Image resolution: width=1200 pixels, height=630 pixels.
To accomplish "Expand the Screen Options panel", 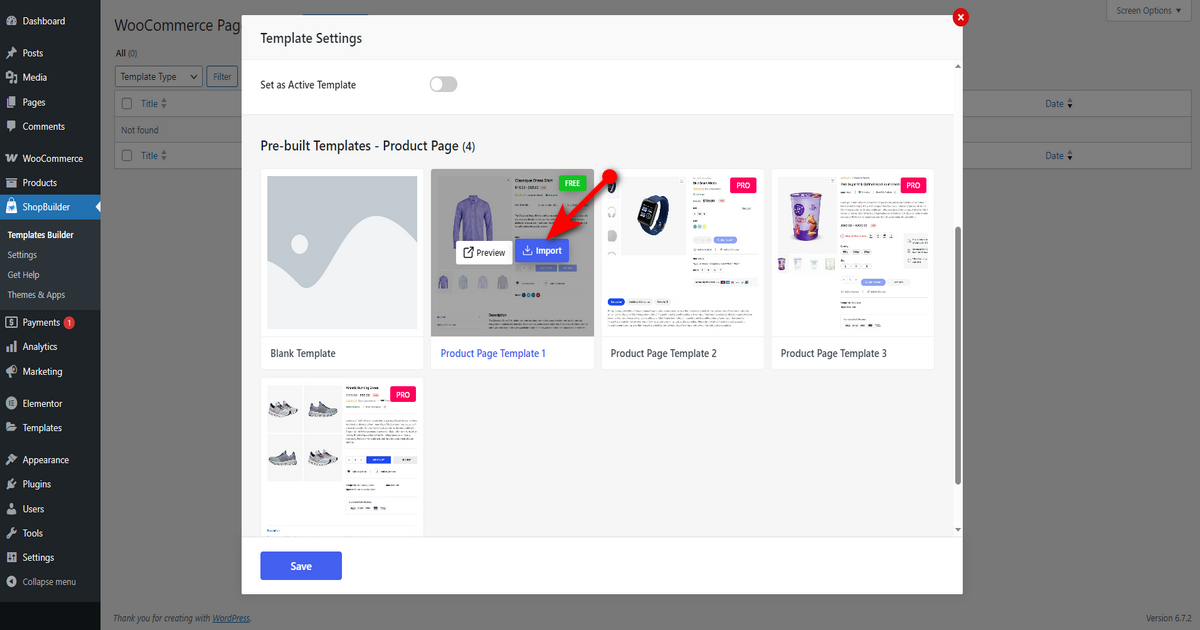I will click(x=1149, y=10).
